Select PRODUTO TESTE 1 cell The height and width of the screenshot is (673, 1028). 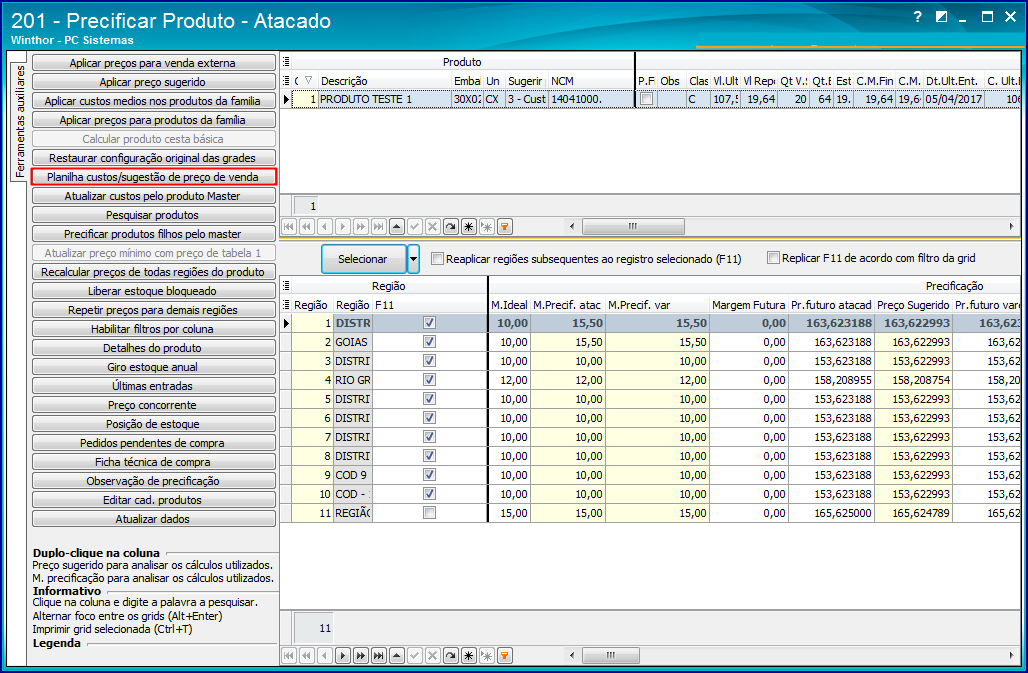point(385,99)
